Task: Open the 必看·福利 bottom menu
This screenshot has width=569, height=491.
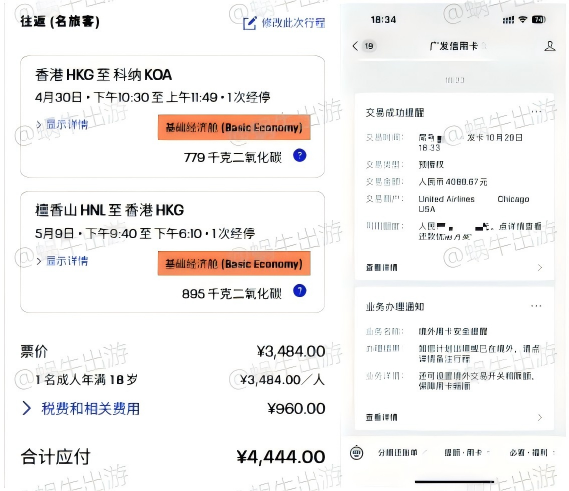Action: tap(528, 453)
